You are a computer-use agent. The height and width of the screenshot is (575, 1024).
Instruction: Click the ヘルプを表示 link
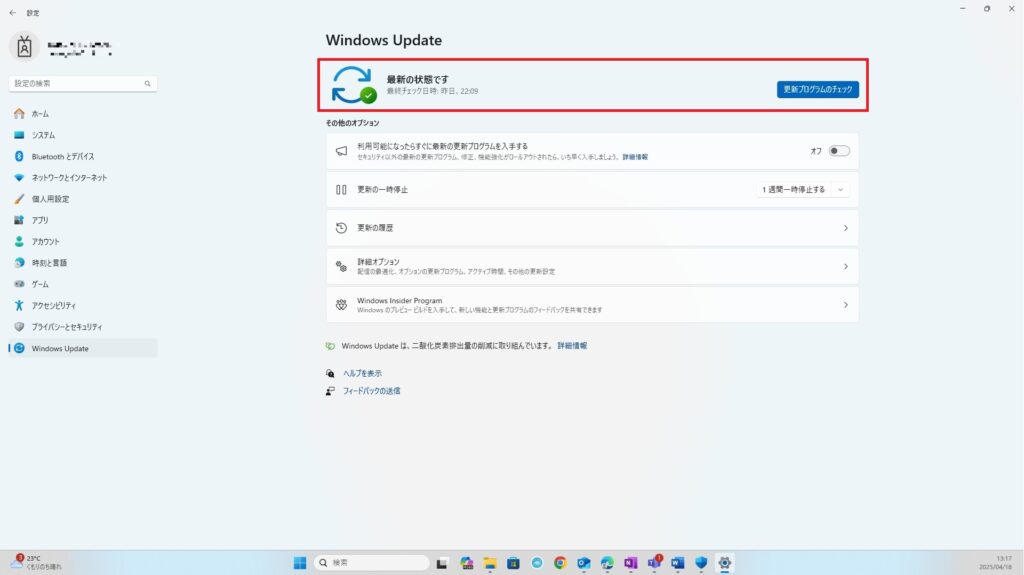(x=362, y=373)
